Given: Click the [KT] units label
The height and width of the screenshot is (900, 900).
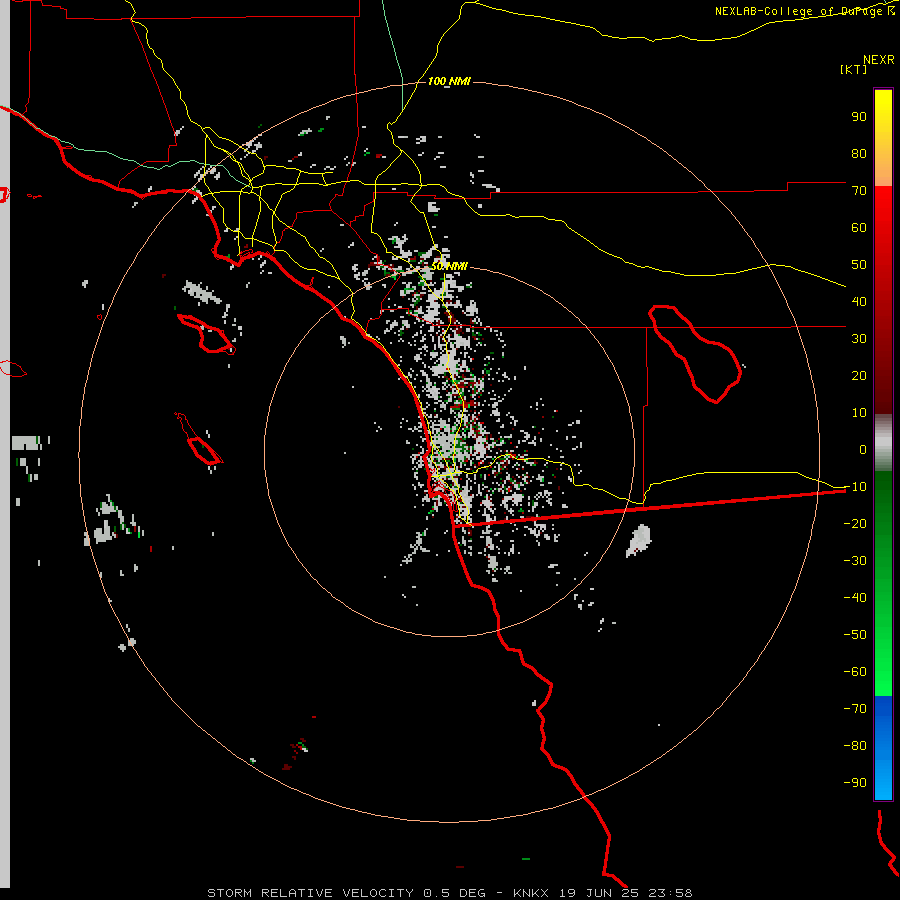Looking at the screenshot, I should [x=854, y=69].
